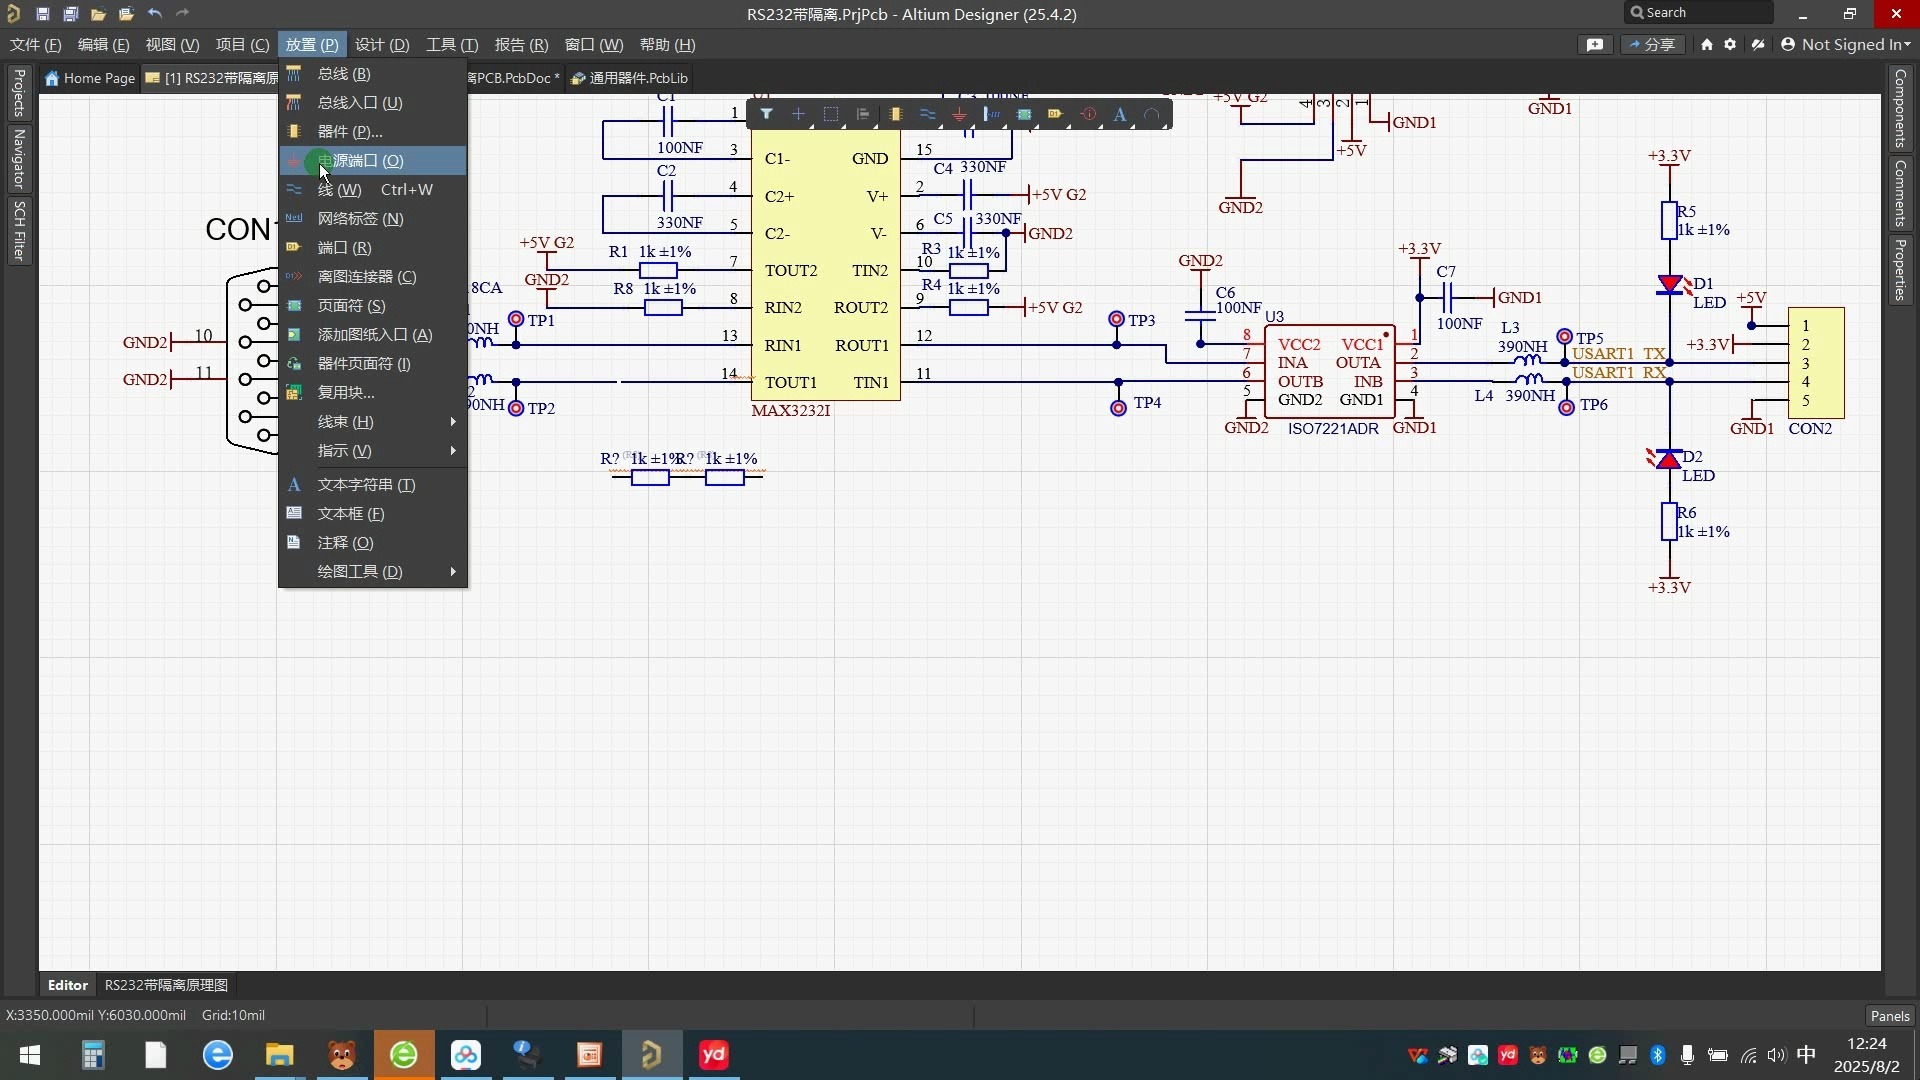The image size is (1920, 1080).
Task: Click the Search box in title bar
Action: [1699, 13]
